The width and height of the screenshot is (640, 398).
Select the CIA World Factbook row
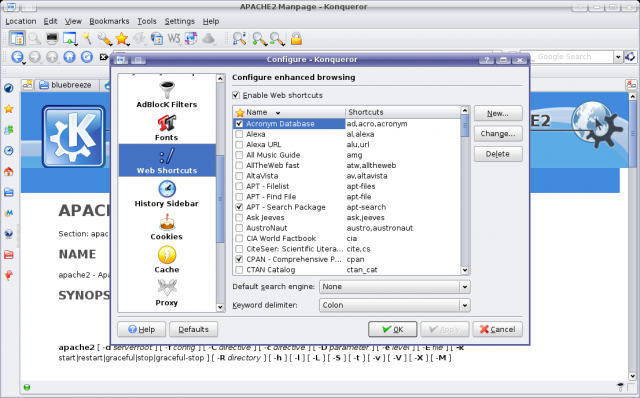coord(347,238)
